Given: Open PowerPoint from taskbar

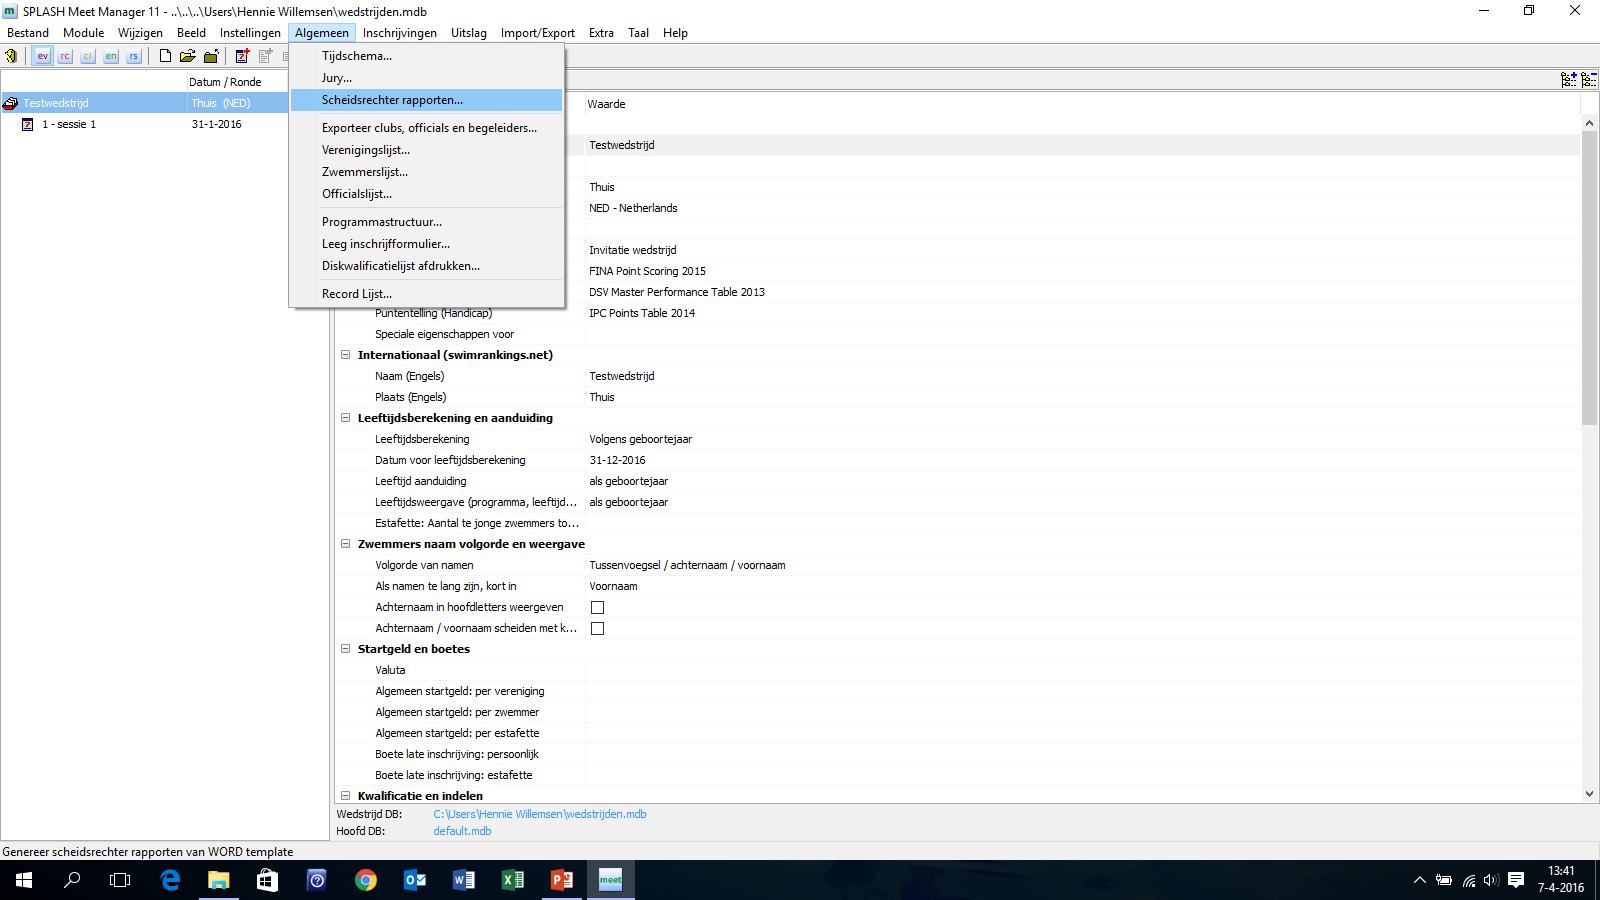Looking at the screenshot, I should pyautogui.click(x=562, y=880).
